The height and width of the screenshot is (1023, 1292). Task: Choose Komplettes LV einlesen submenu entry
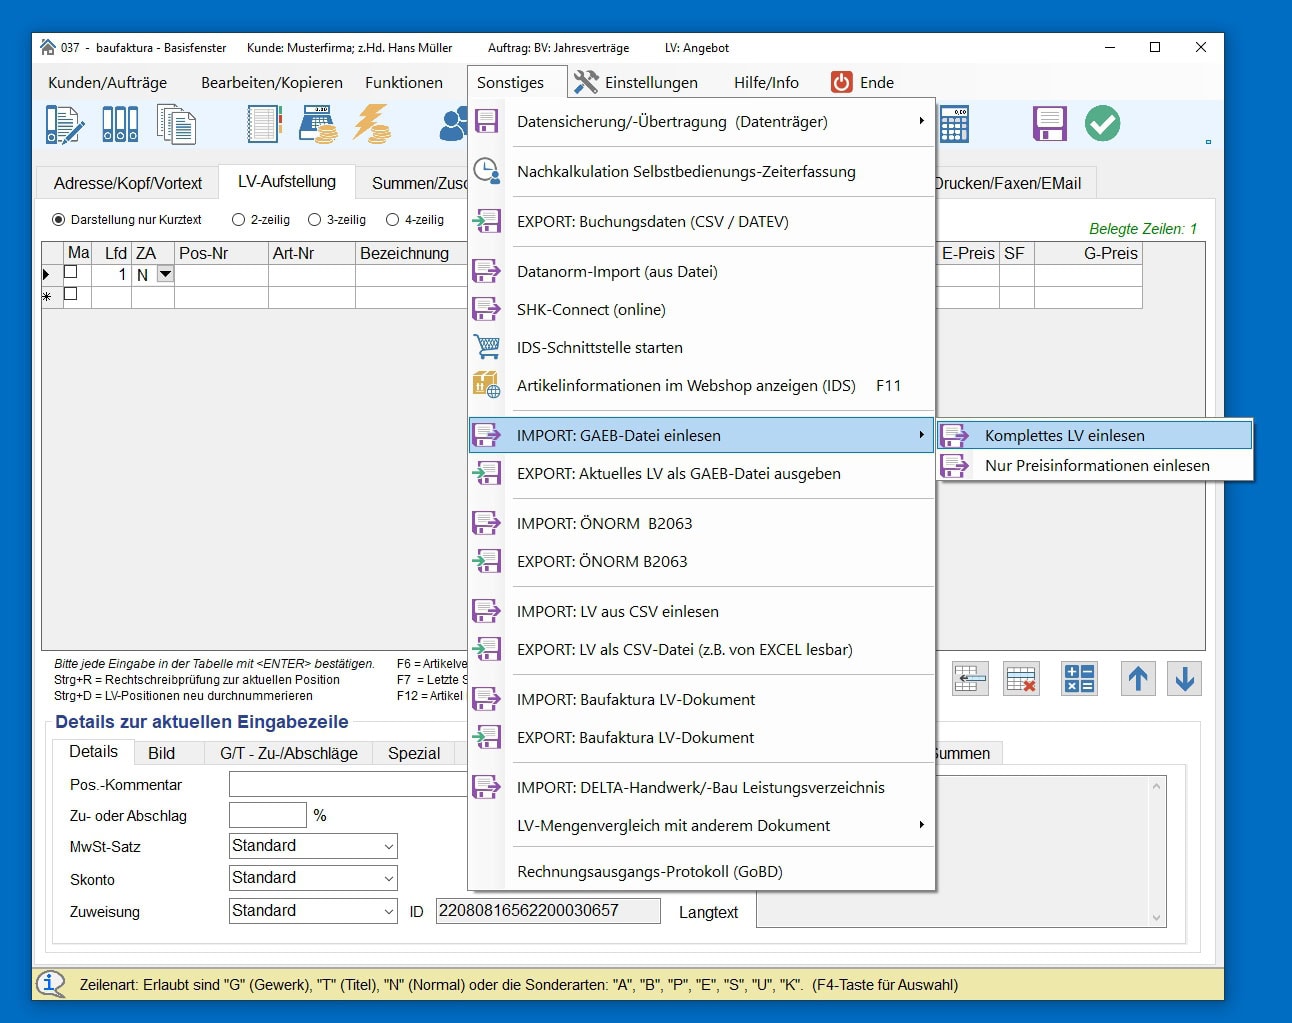coord(1064,435)
